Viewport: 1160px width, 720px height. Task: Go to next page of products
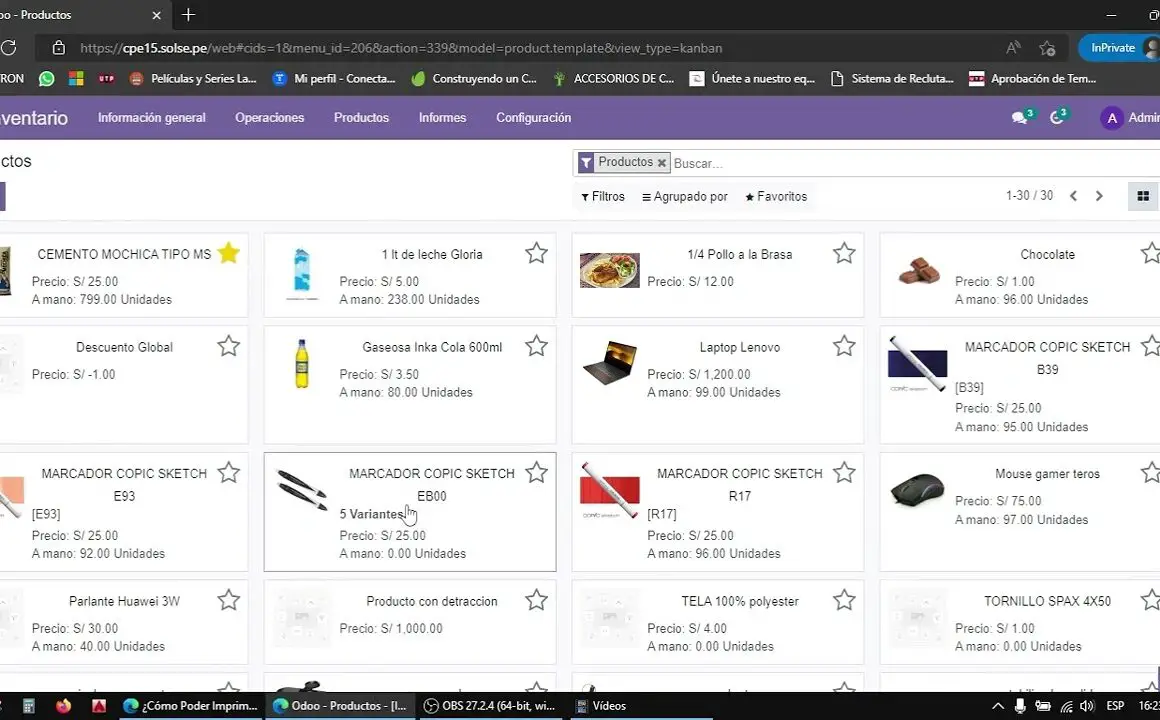tap(1099, 196)
